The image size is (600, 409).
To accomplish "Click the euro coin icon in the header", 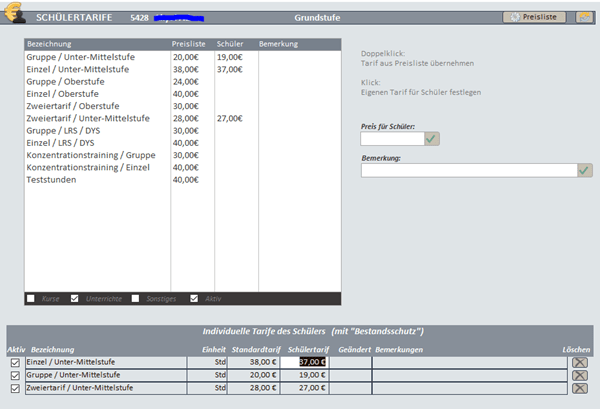I will tap(15, 14).
